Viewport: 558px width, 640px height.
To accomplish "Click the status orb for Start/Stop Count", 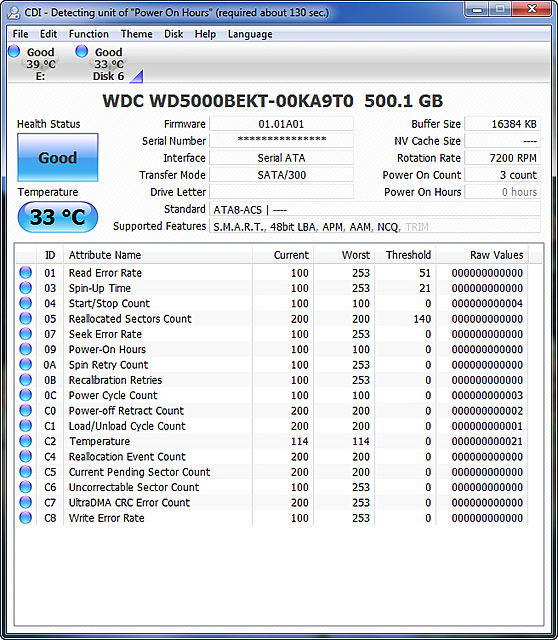I will click(25, 303).
